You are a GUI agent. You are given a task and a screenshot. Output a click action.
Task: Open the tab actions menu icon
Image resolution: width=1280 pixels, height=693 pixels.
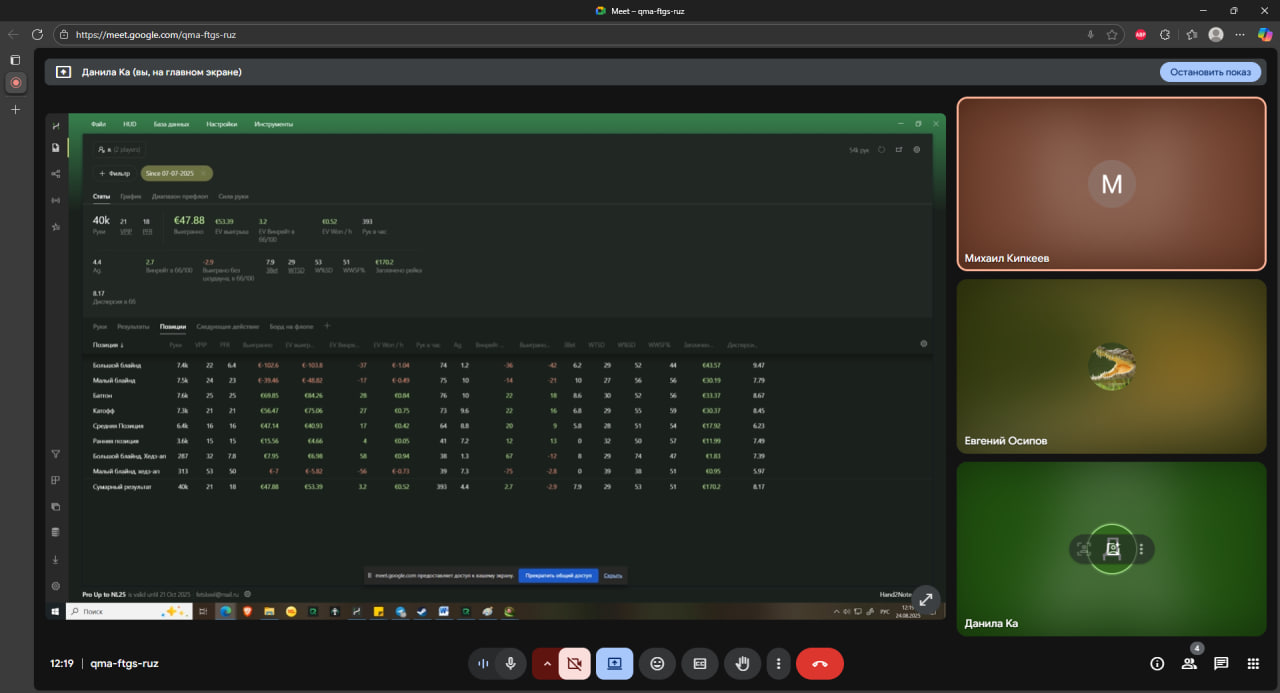pos(15,60)
